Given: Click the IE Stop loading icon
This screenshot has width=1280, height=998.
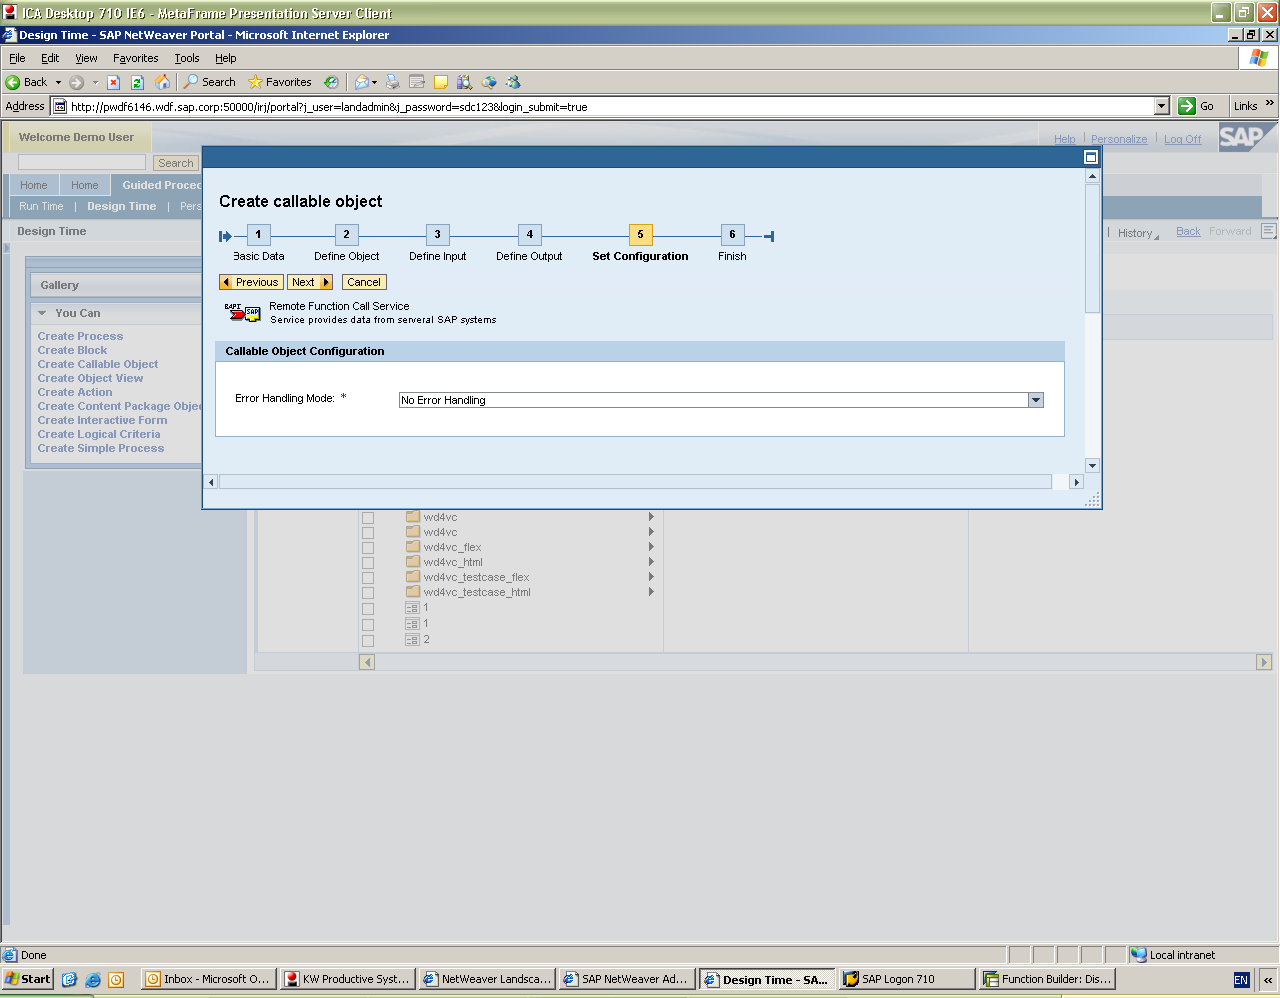Looking at the screenshot, I should coord(114,82).
